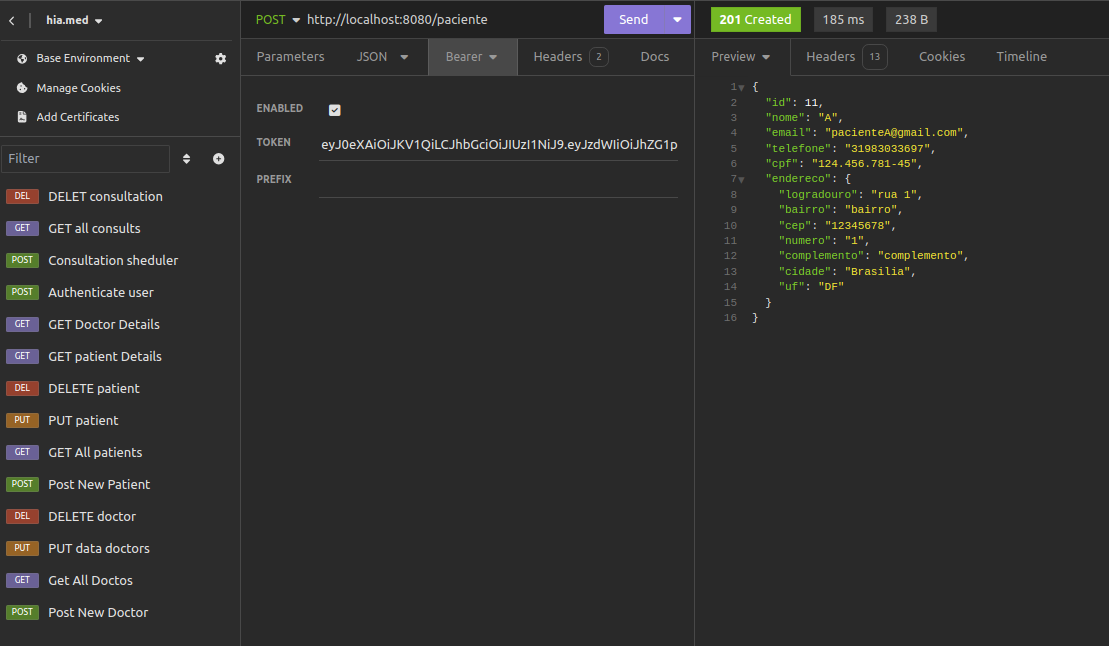The width and height of the screenshot is (1109, 646).
Task: Open the Timeline tab
Action: (1021, 57)
